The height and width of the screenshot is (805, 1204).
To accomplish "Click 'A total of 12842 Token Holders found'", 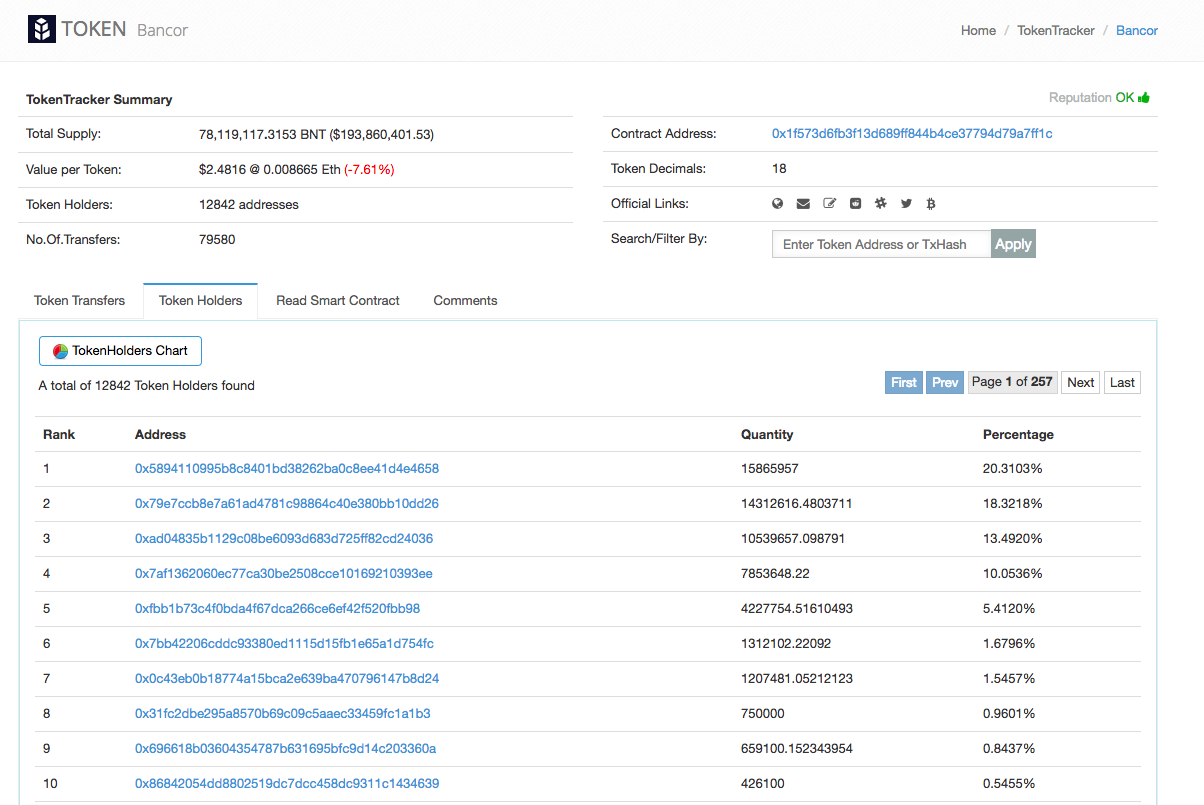I will coord(147,385).
